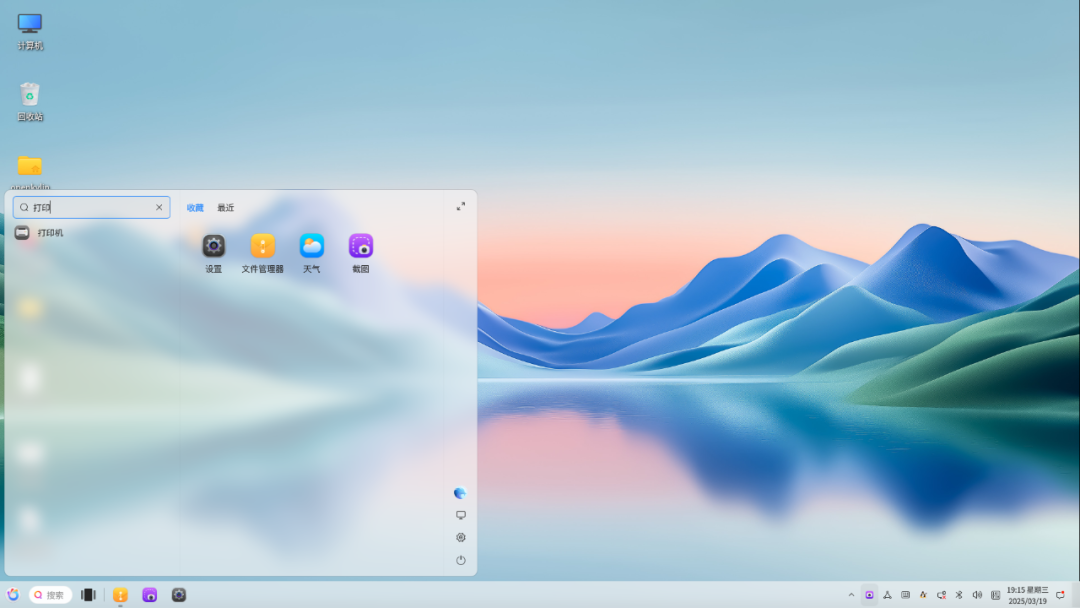Expand the start menu to fullscreen
This screenshot has width=1080, height=608.
click(x=461, y=207)
